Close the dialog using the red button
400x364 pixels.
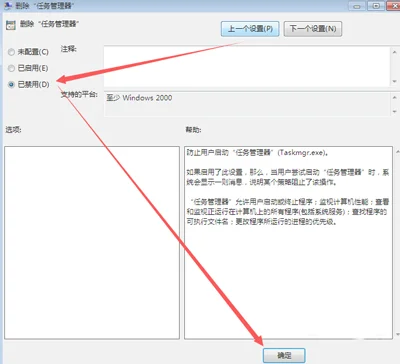pos(393,6)
